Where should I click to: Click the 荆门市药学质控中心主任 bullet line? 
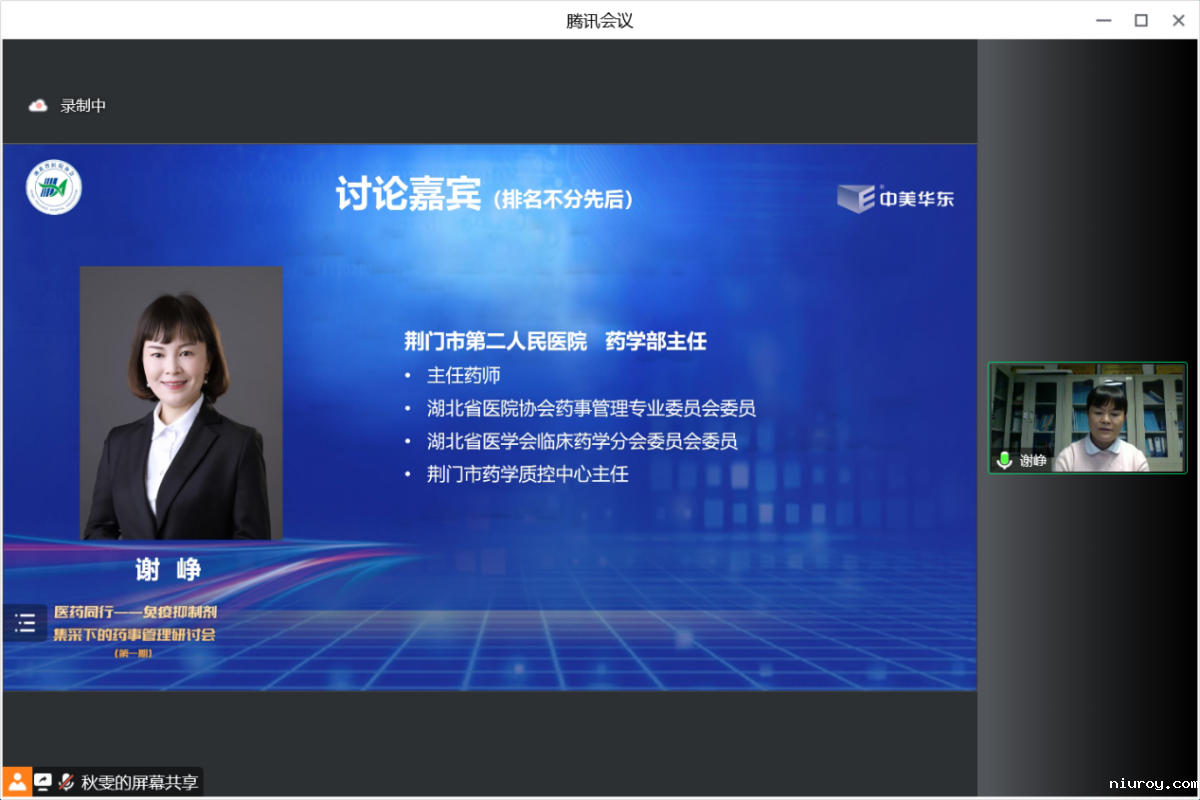point(527,474)
